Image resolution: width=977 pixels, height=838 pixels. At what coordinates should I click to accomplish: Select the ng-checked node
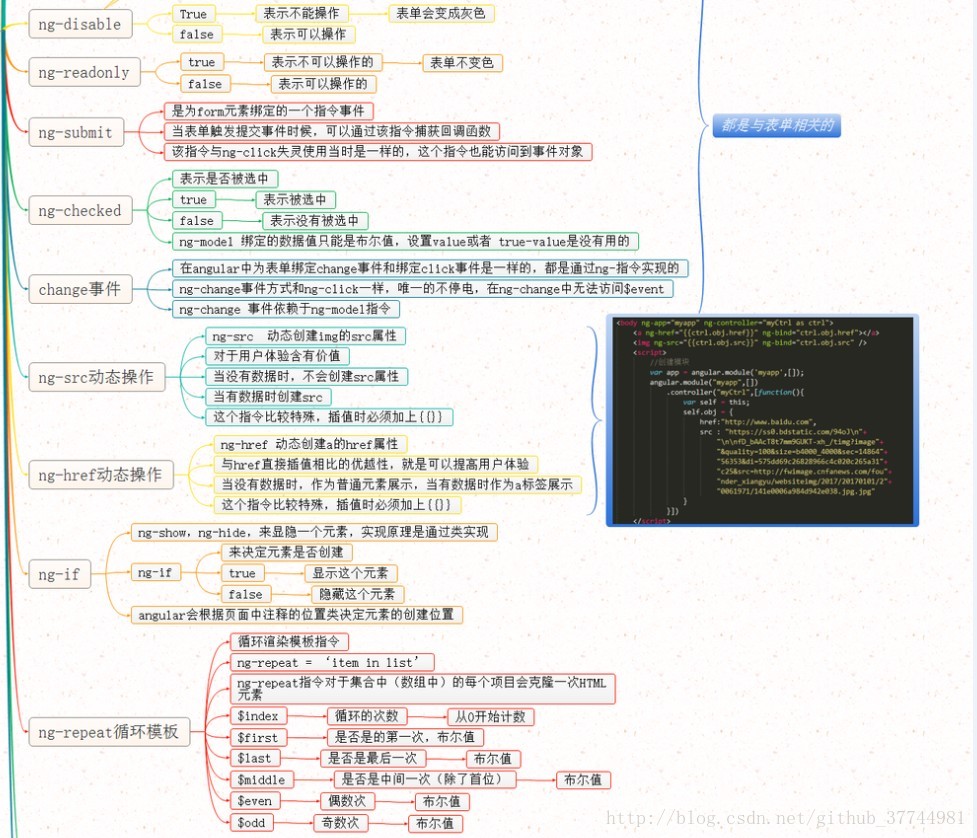click(80, 211)
